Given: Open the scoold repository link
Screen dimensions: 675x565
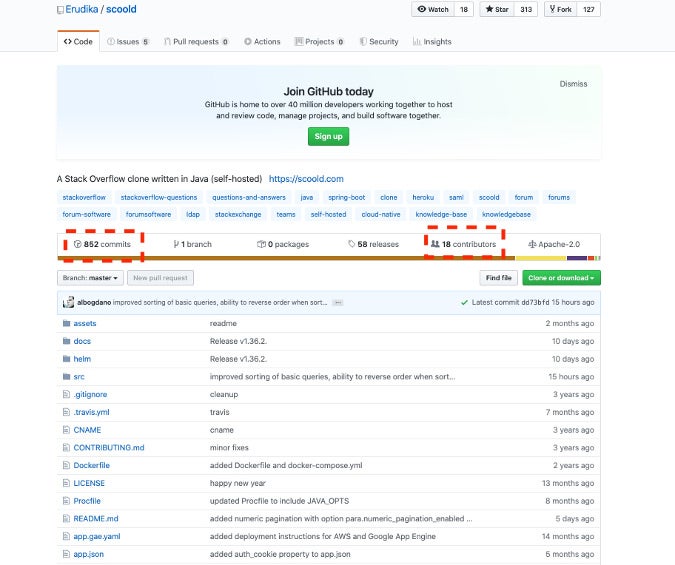Looking at the screenshot, I should coord(121,9).
